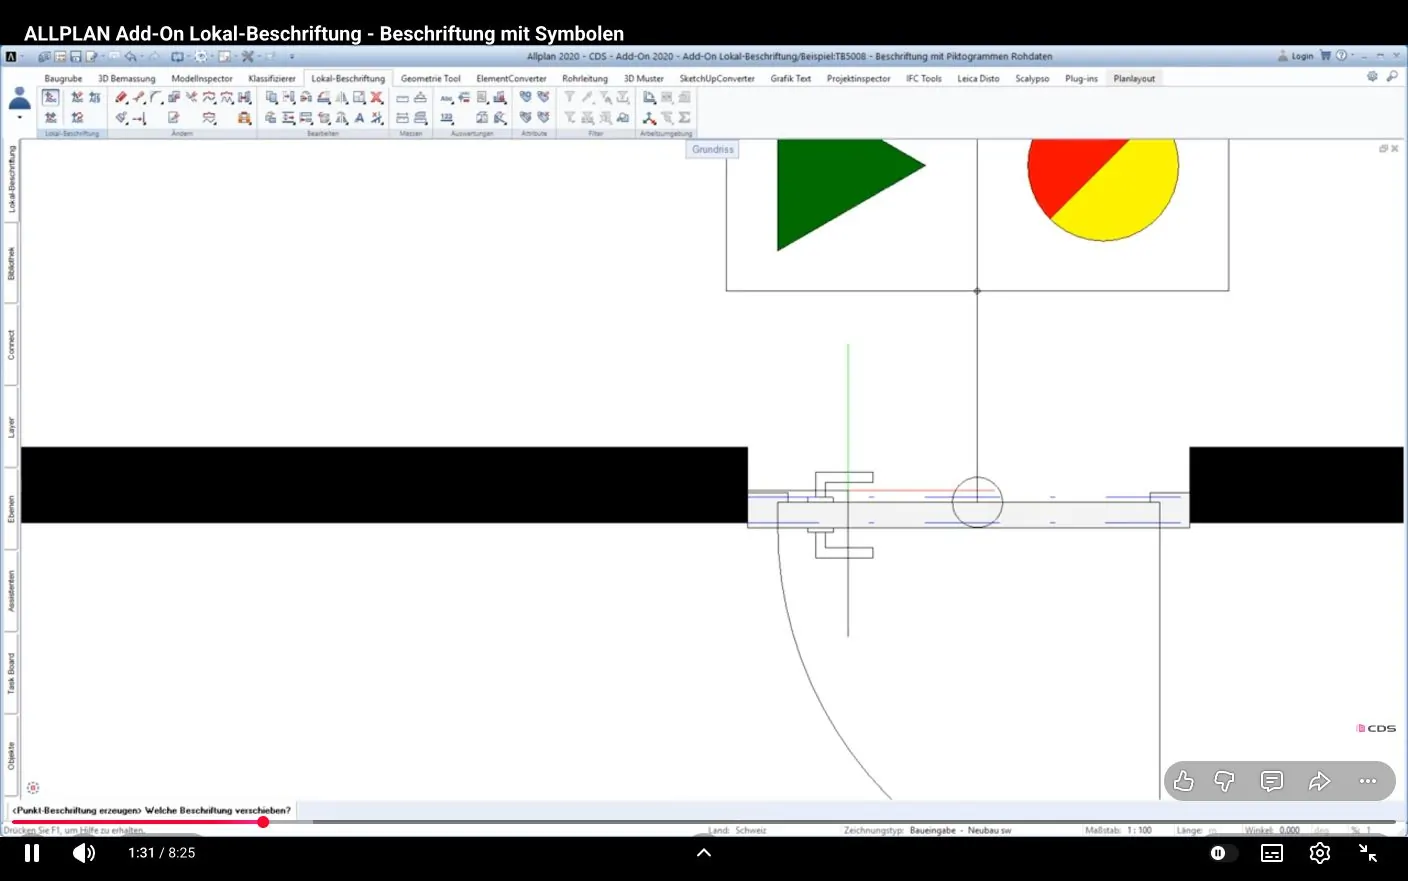Viewport: 1408px width, 881px height.
Task: Open quick access toolbar customize dropdown arrow
Action: coord(292,57)
